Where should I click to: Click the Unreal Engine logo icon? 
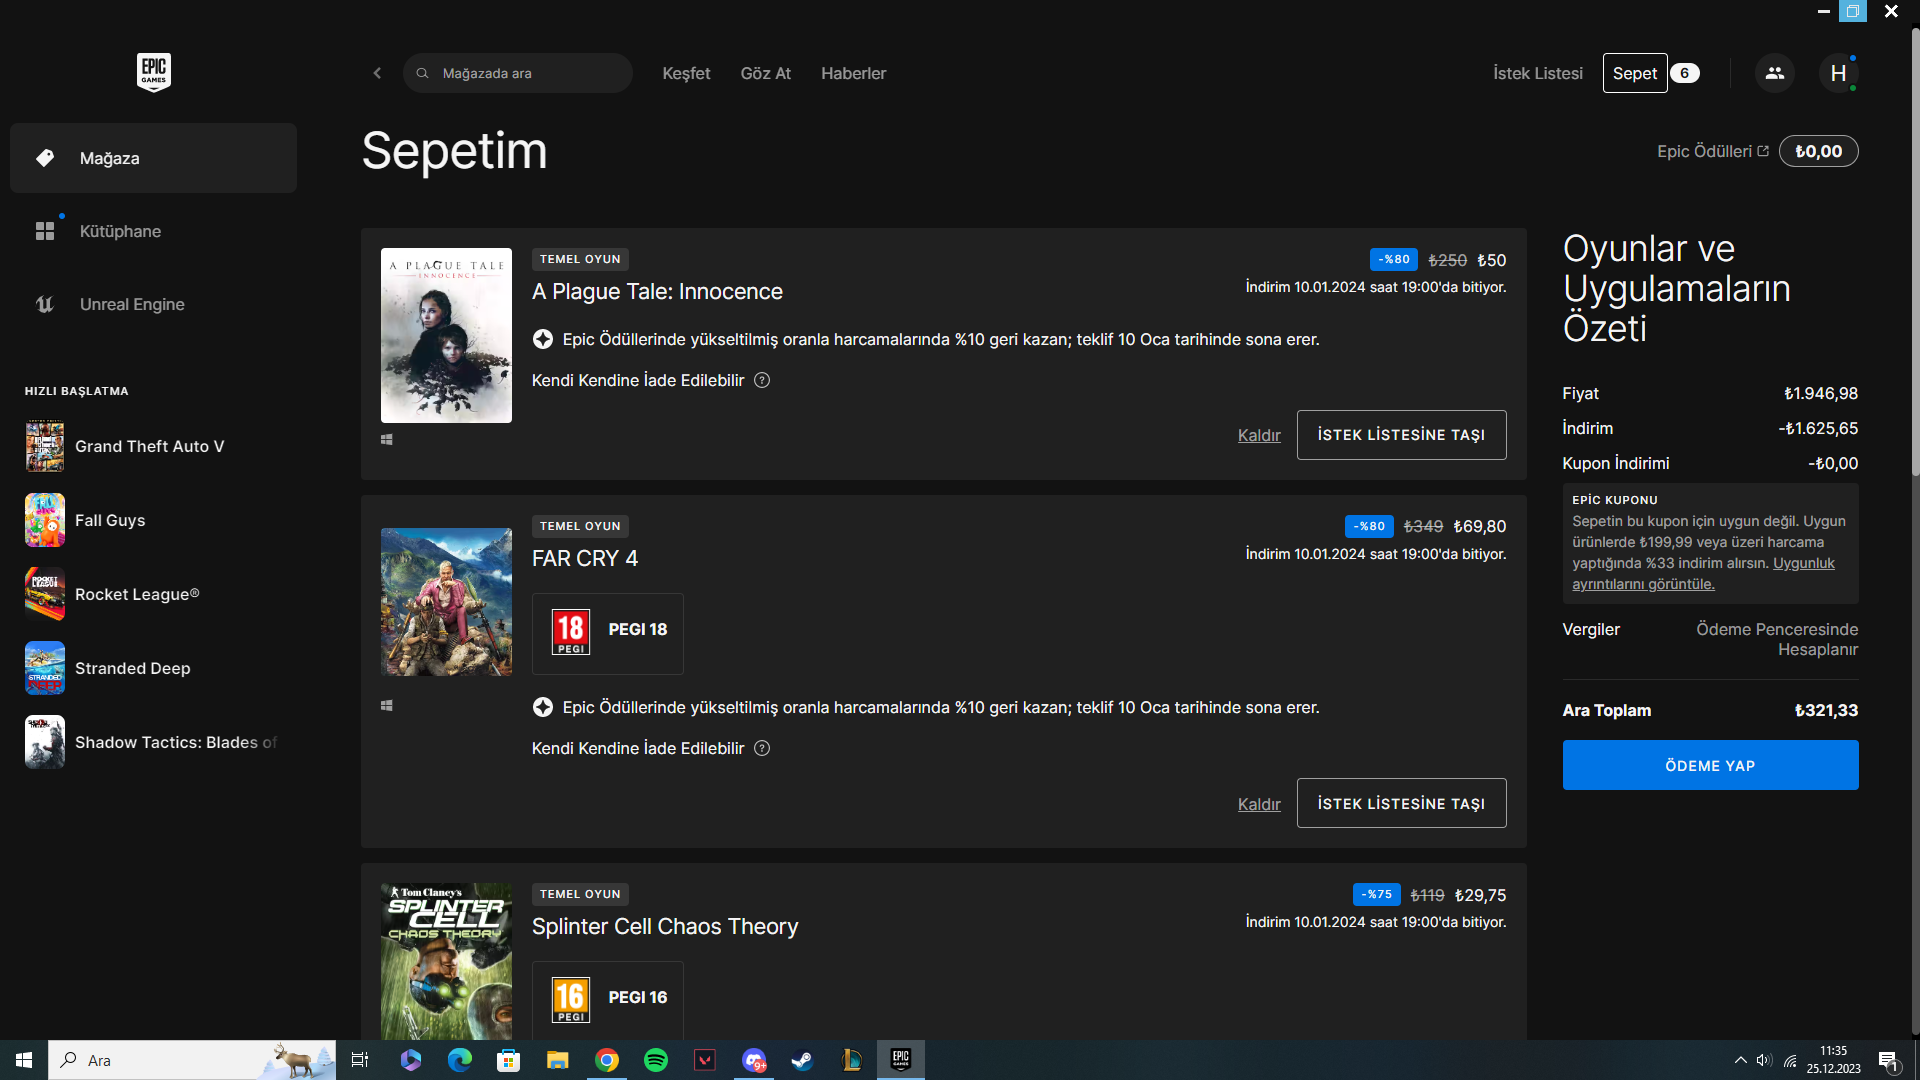click(45, 304)
